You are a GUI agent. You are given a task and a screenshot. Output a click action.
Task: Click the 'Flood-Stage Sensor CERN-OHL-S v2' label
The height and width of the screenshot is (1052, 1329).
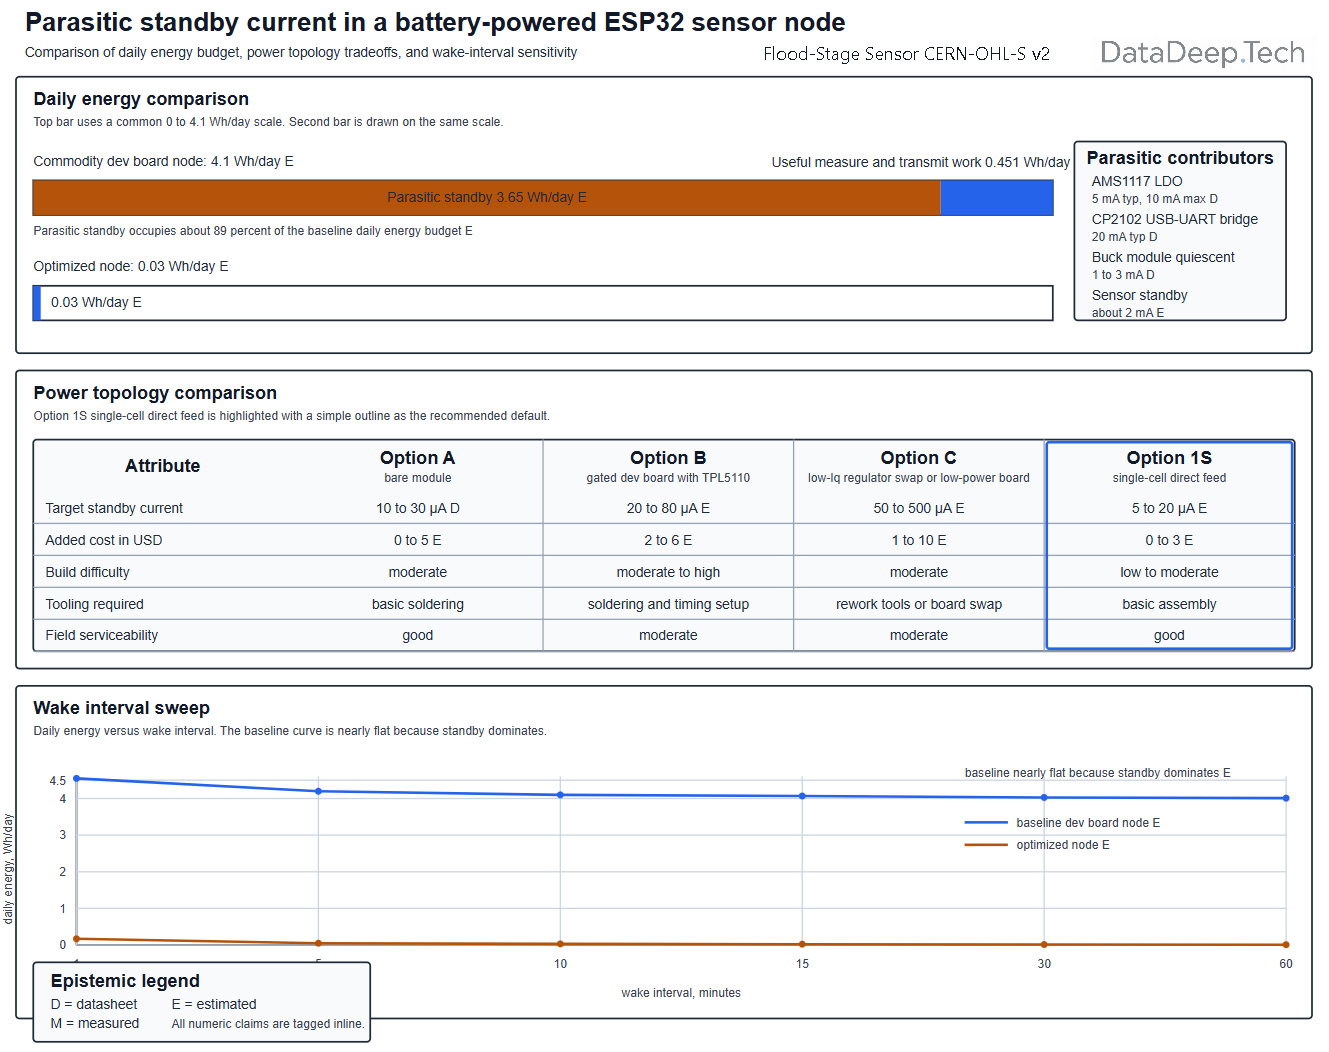point(906,54)
